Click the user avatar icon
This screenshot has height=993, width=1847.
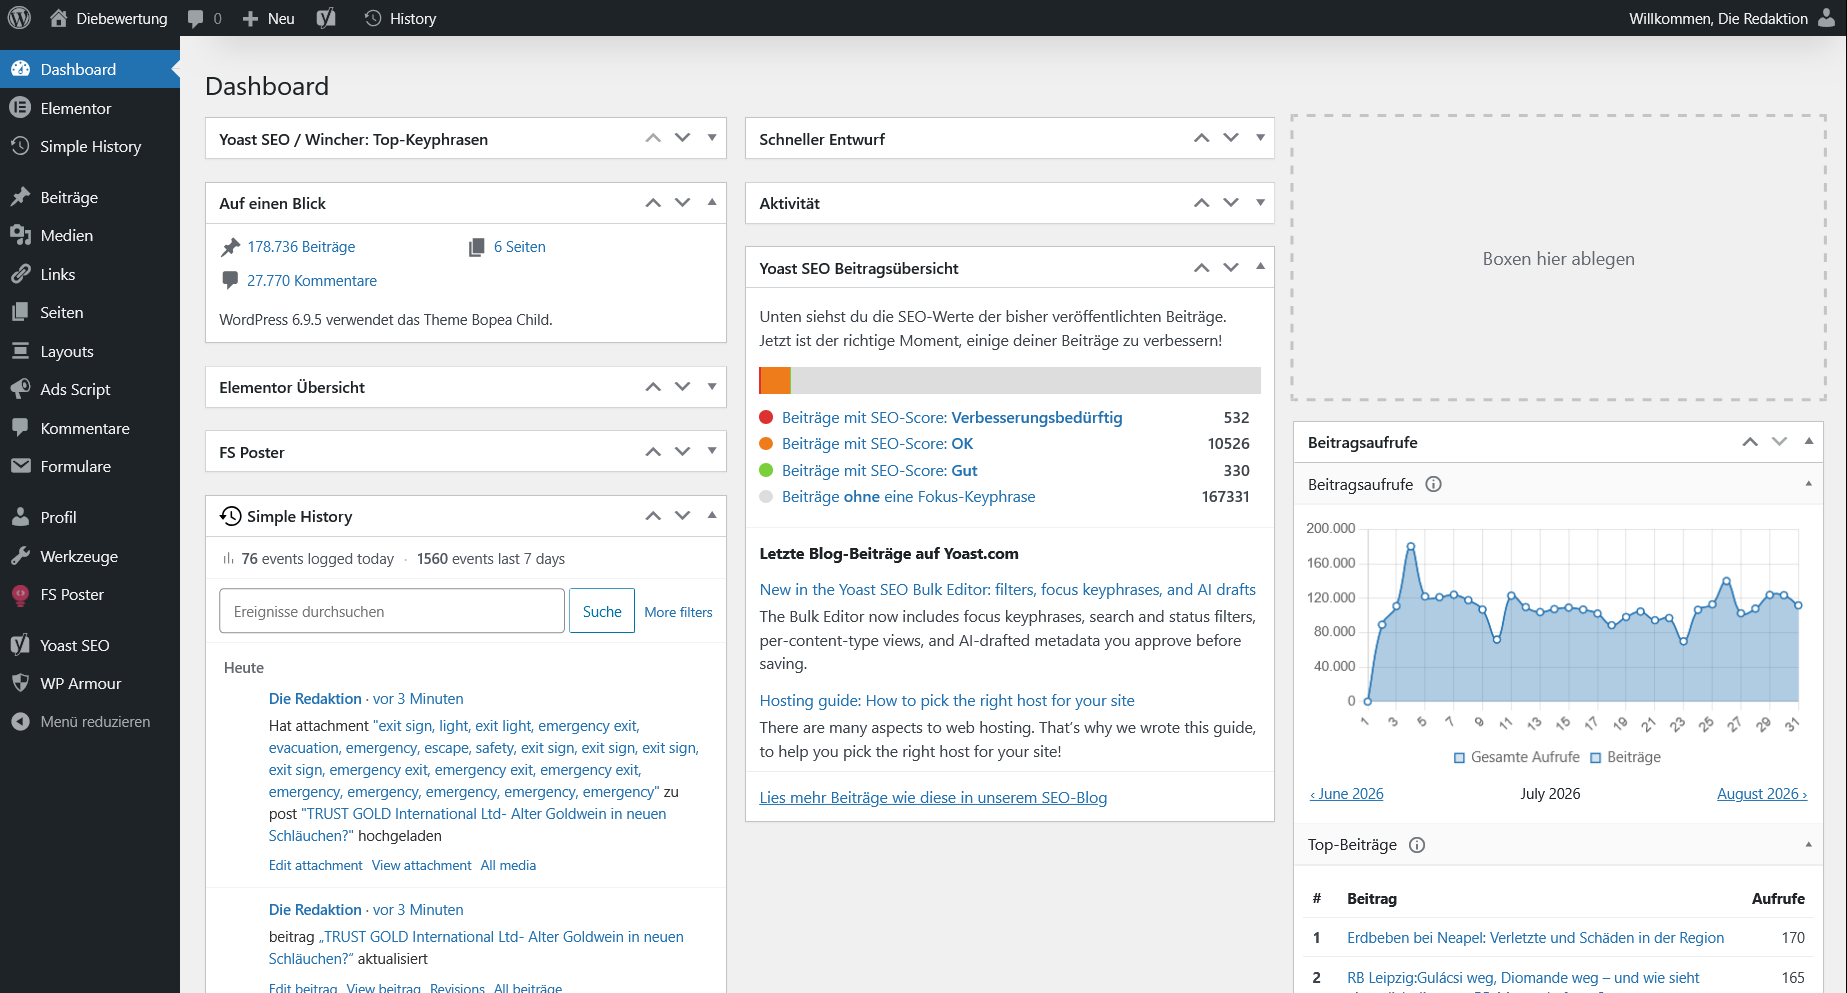point(1826,18)
